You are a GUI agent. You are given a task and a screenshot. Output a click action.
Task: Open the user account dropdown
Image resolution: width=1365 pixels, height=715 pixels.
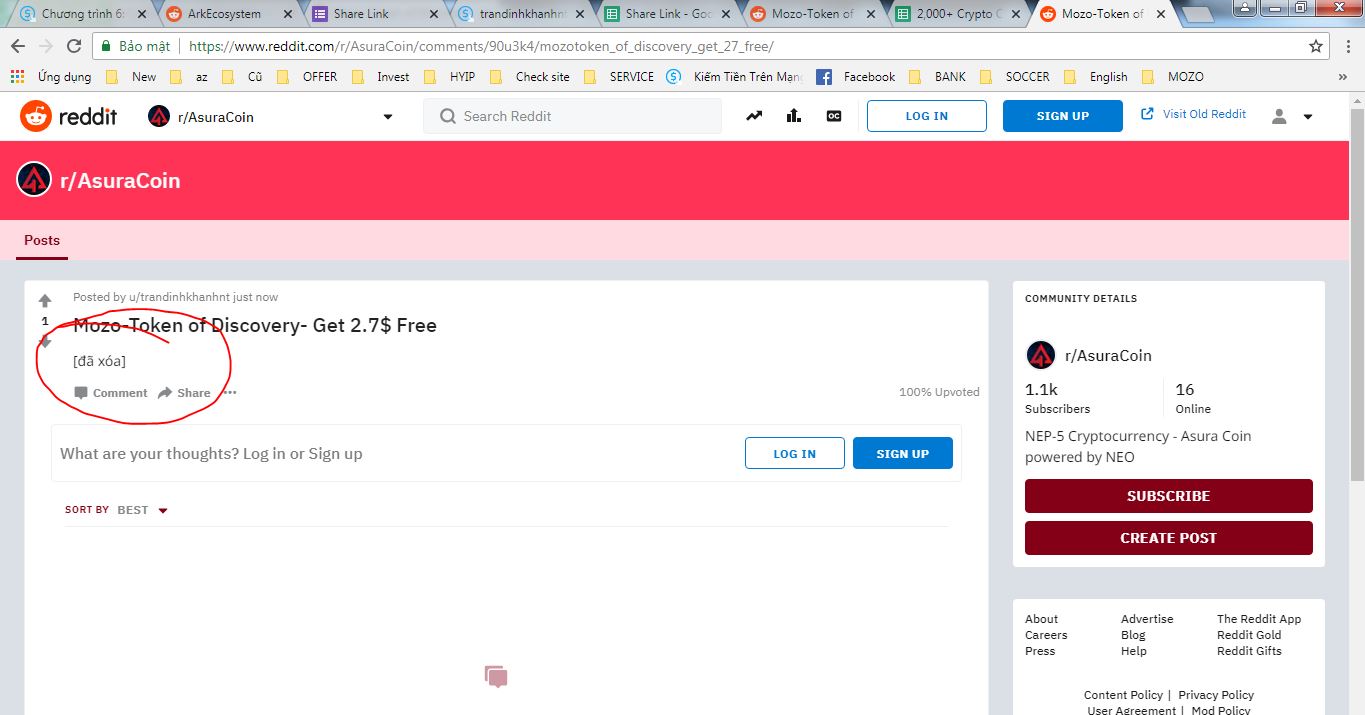point(1292,116)
